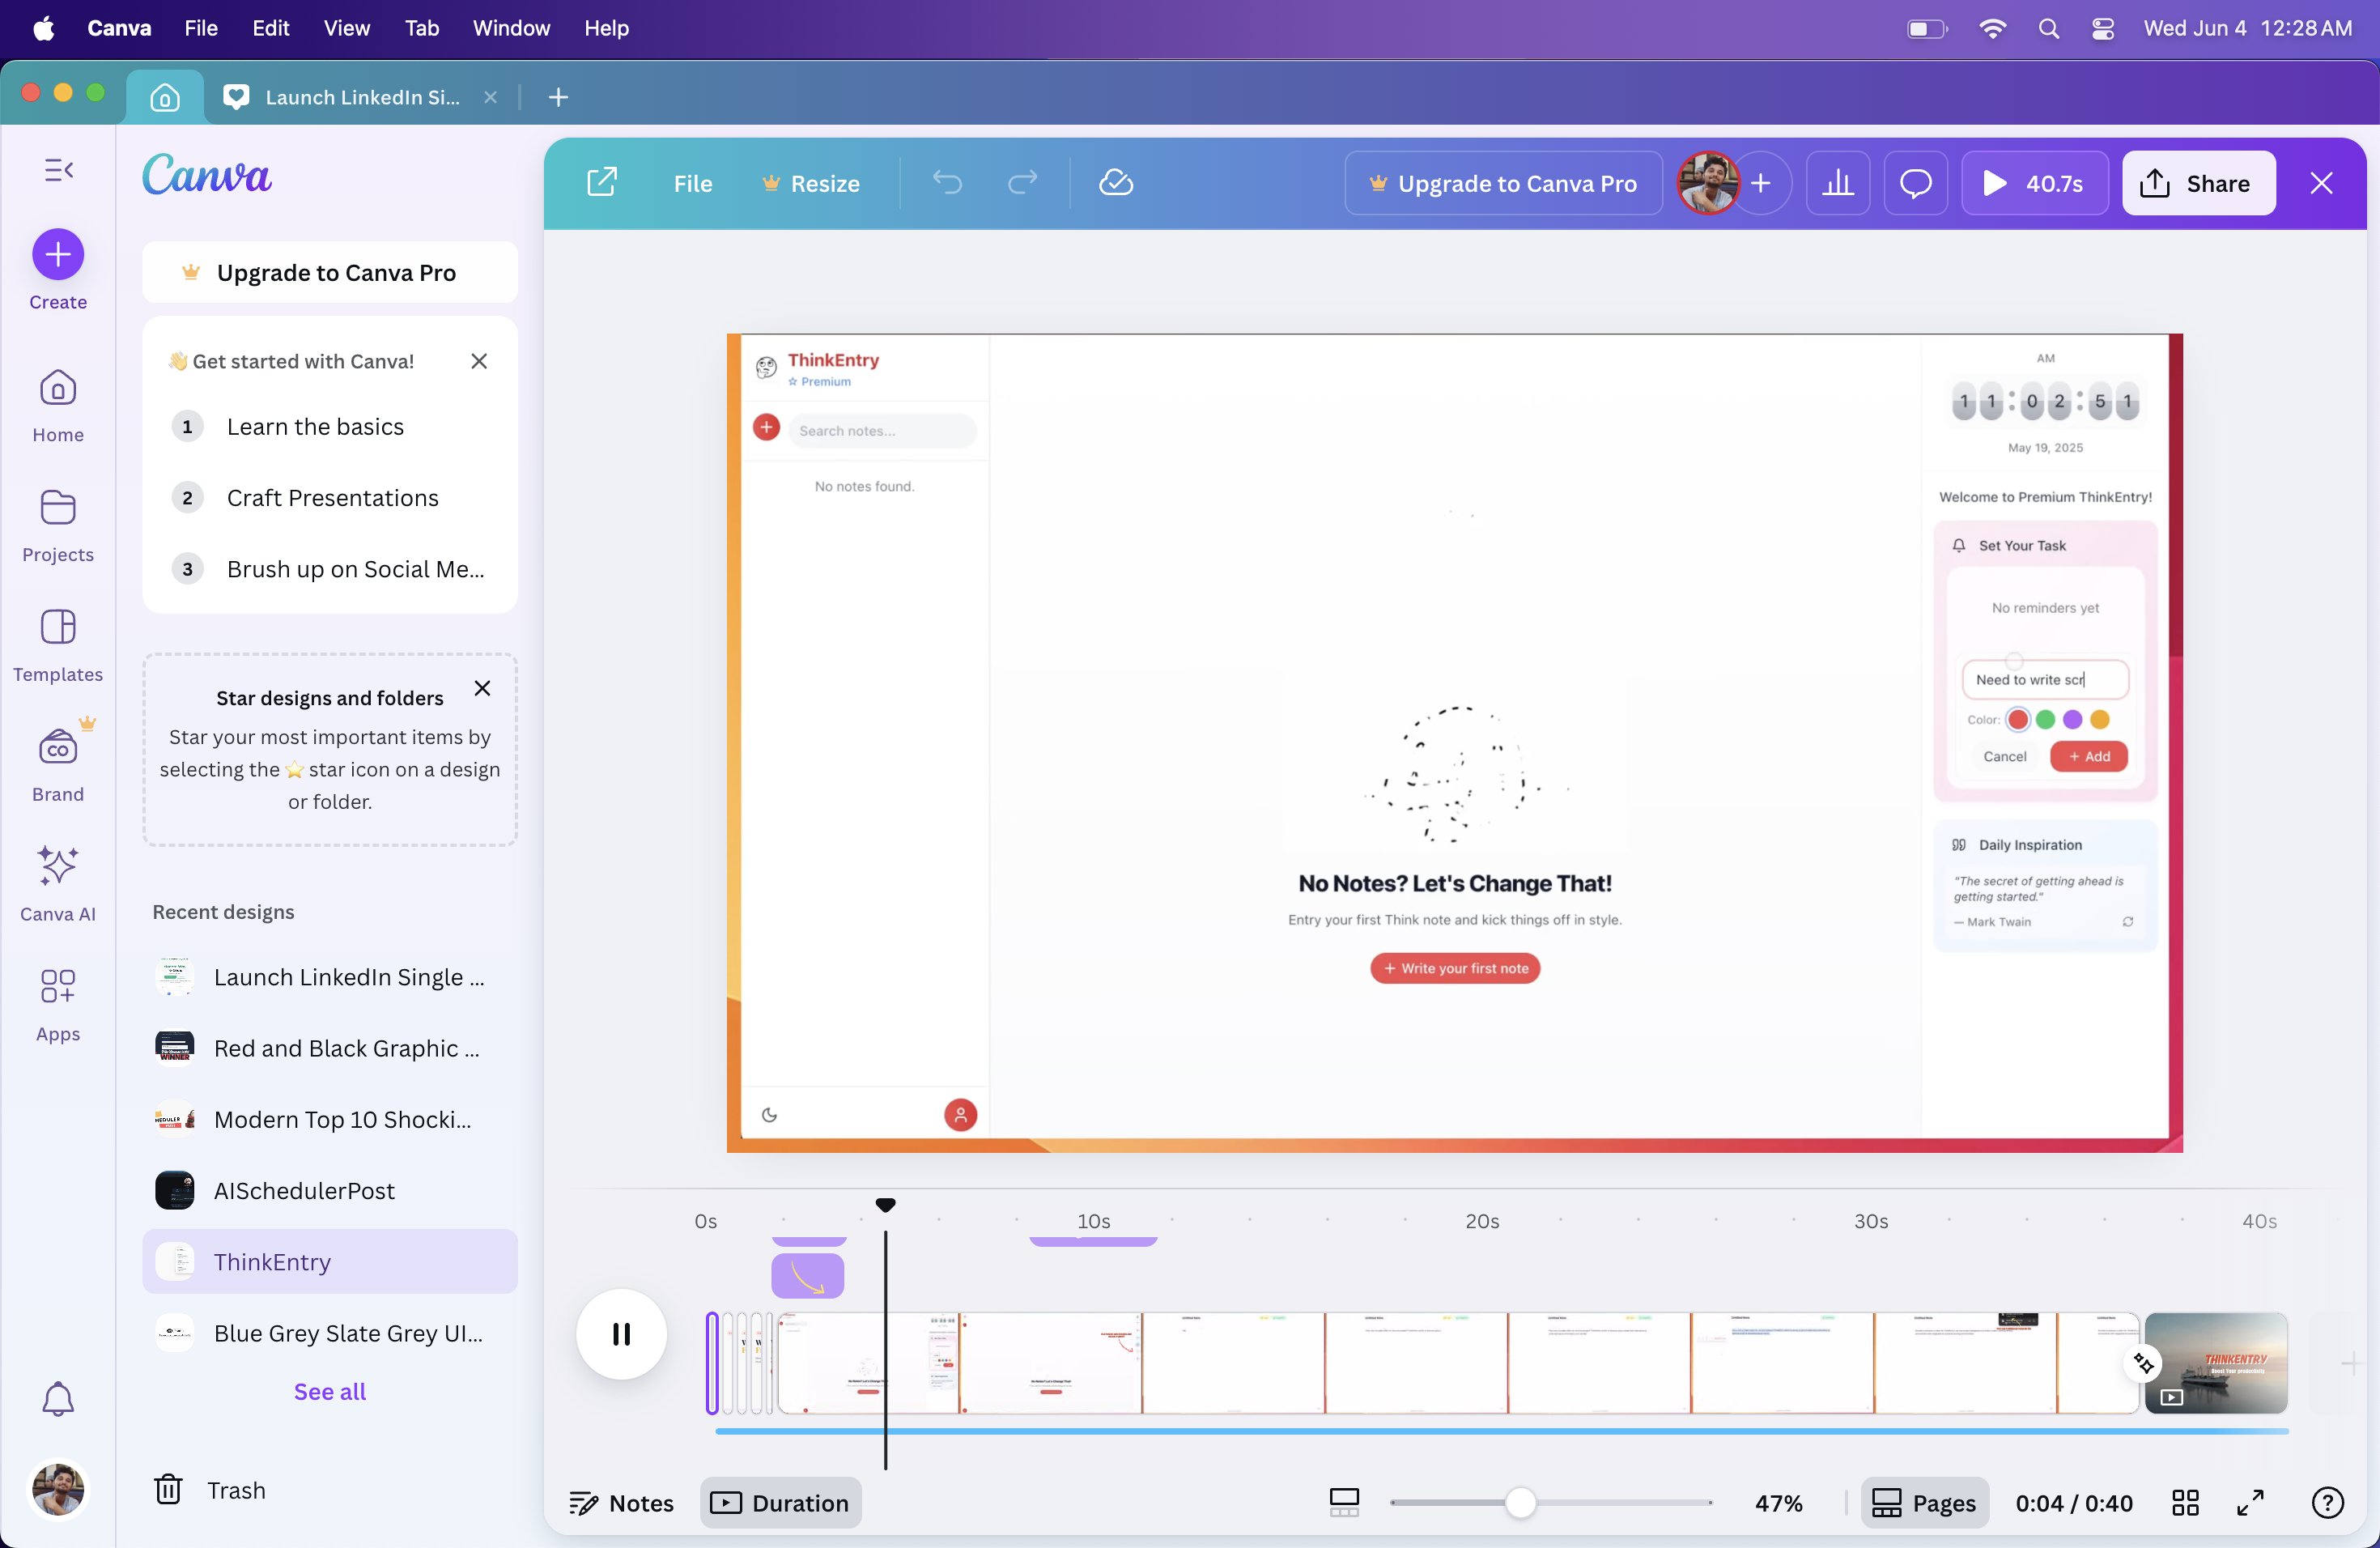Viewport: 2380px width, 1548px height.
Task: Enter fullscreen with the expand arrows icon
Action: [x=2250, y=1503]
